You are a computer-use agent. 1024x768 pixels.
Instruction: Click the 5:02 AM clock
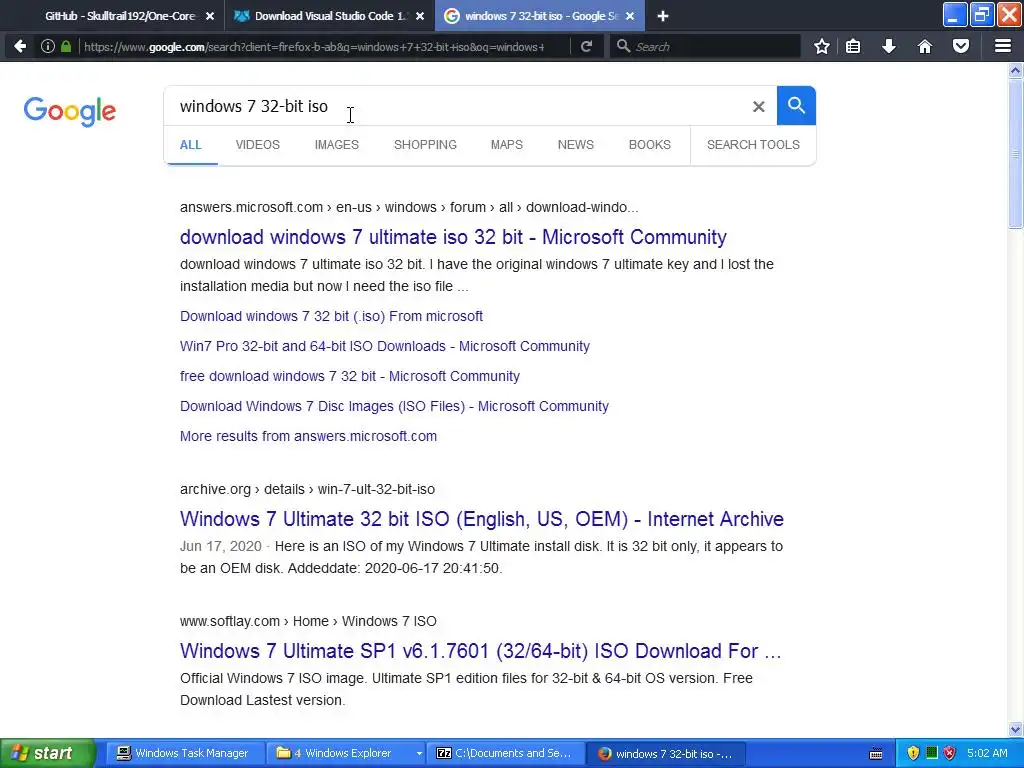[x=987, y=754]
